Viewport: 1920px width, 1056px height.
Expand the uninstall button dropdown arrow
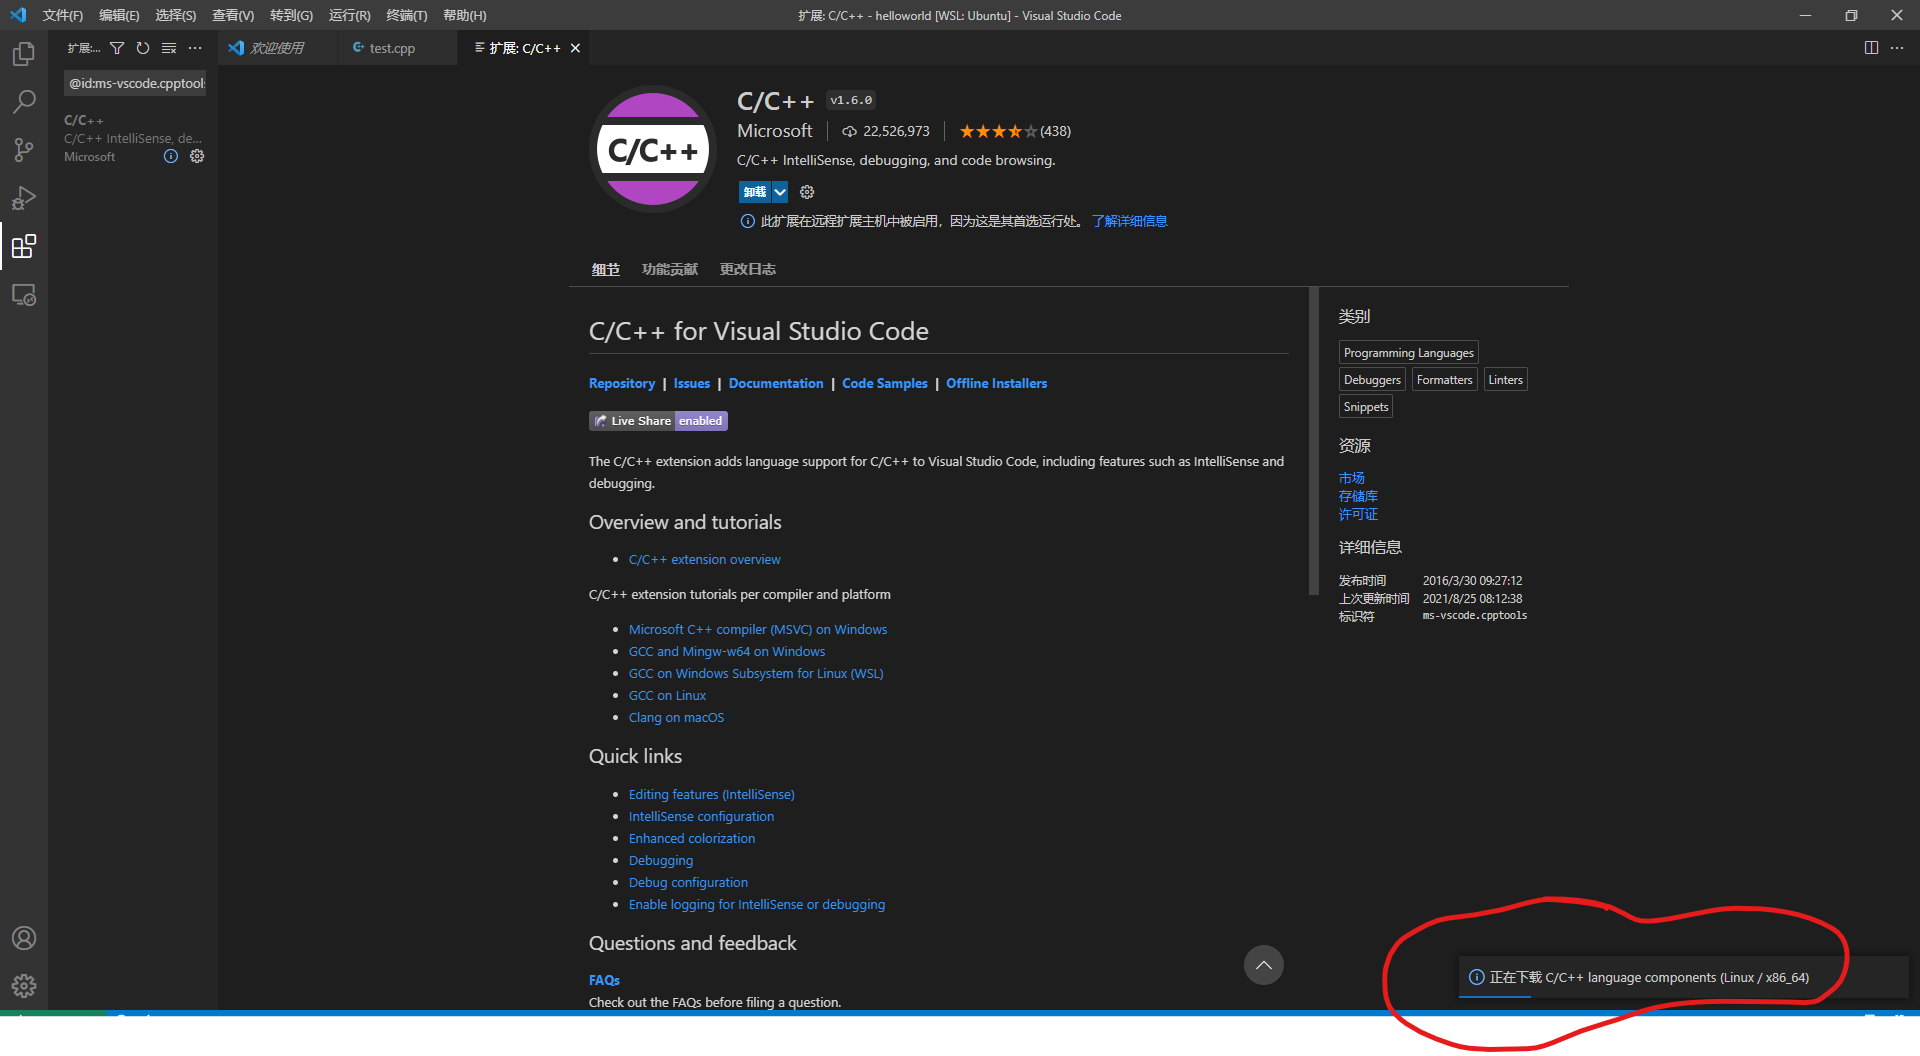click(x=780, y=192)
